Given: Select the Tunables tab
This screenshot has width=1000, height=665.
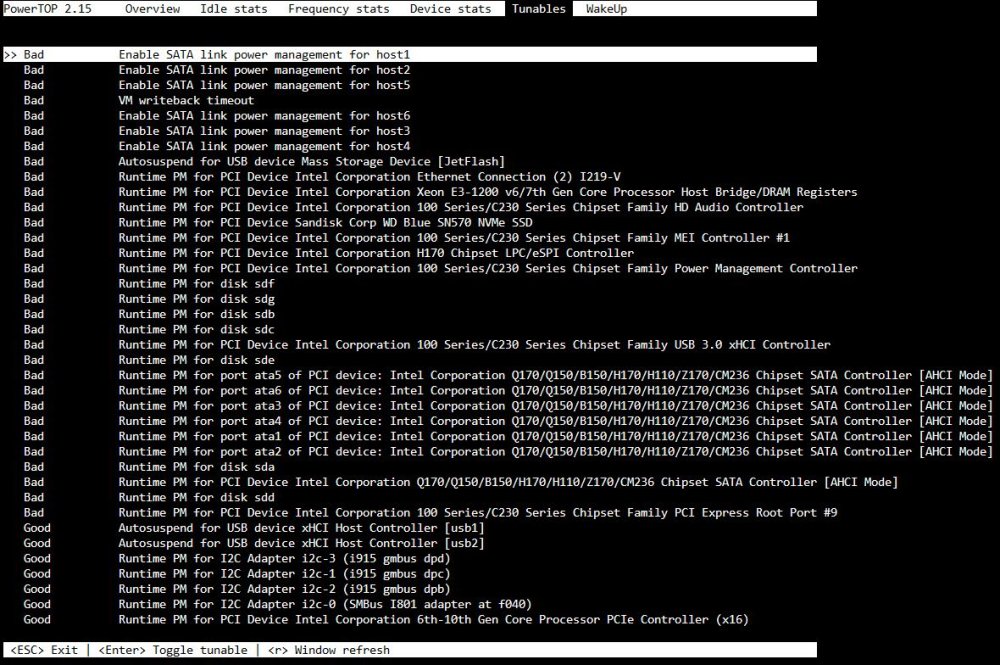Looking at the screenshot, I should point(539,9).
